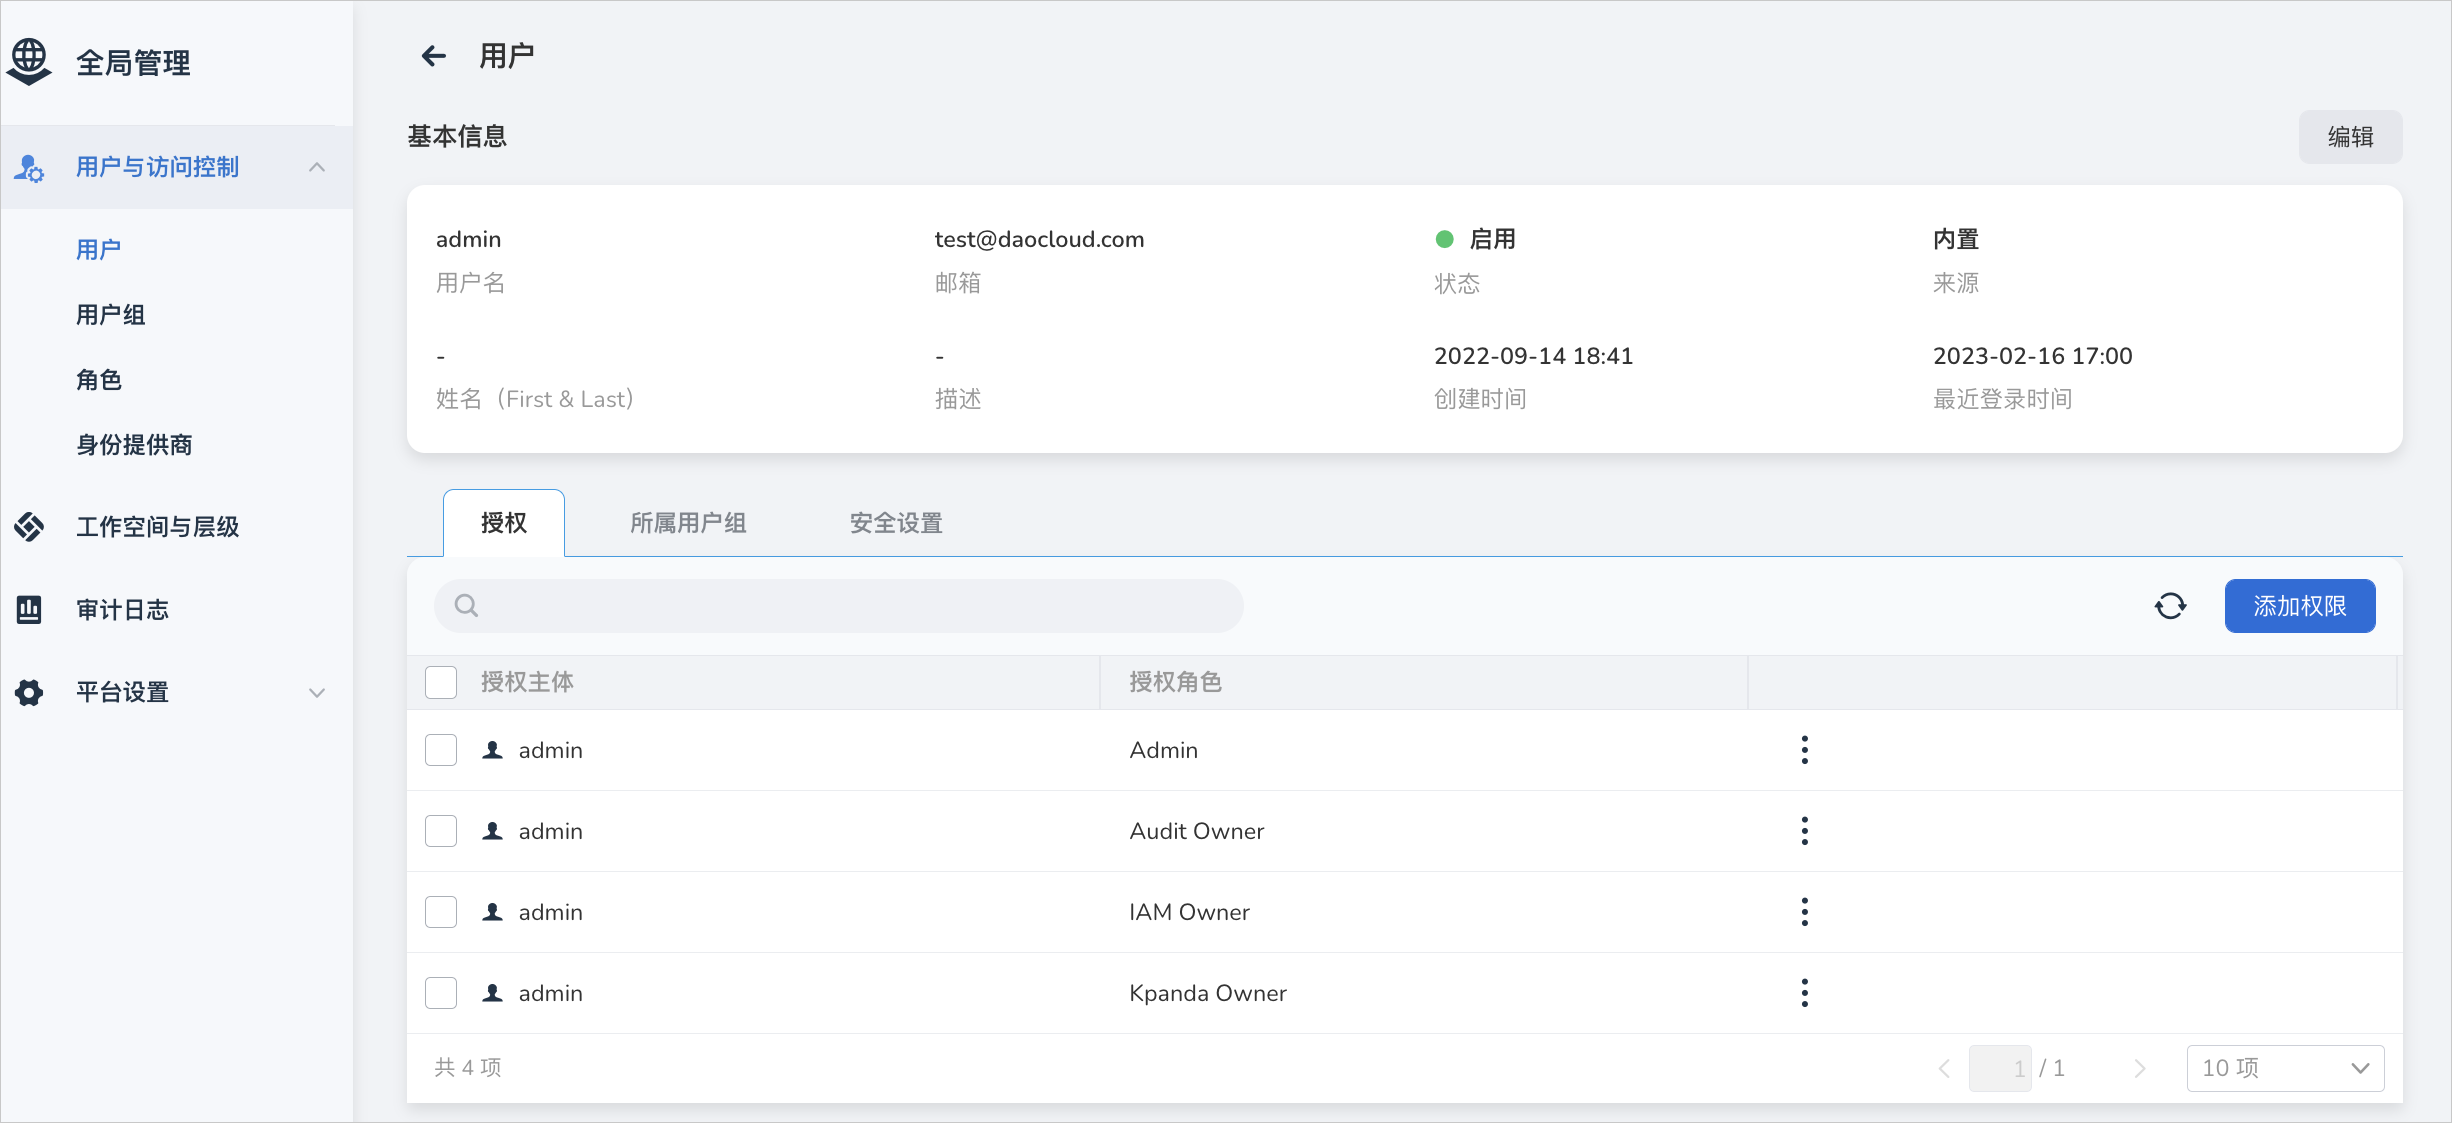Image resolution: width=2452 pixels, height=1123 pixels.
Task: Click into the authorization search field
Action: point(838,606)
